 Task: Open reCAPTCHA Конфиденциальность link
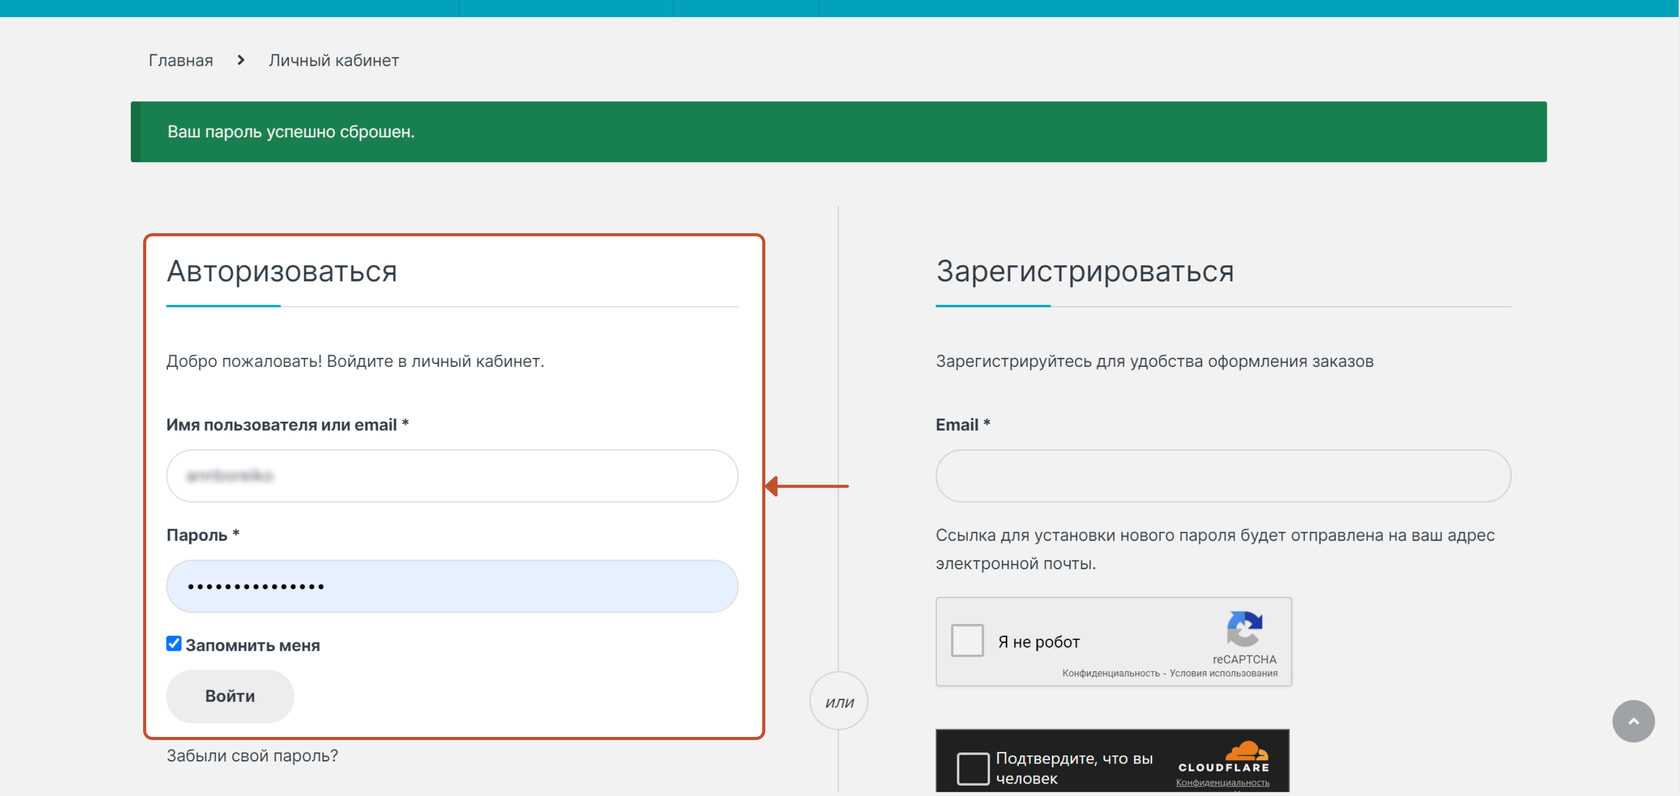[x=1111, y=673]
